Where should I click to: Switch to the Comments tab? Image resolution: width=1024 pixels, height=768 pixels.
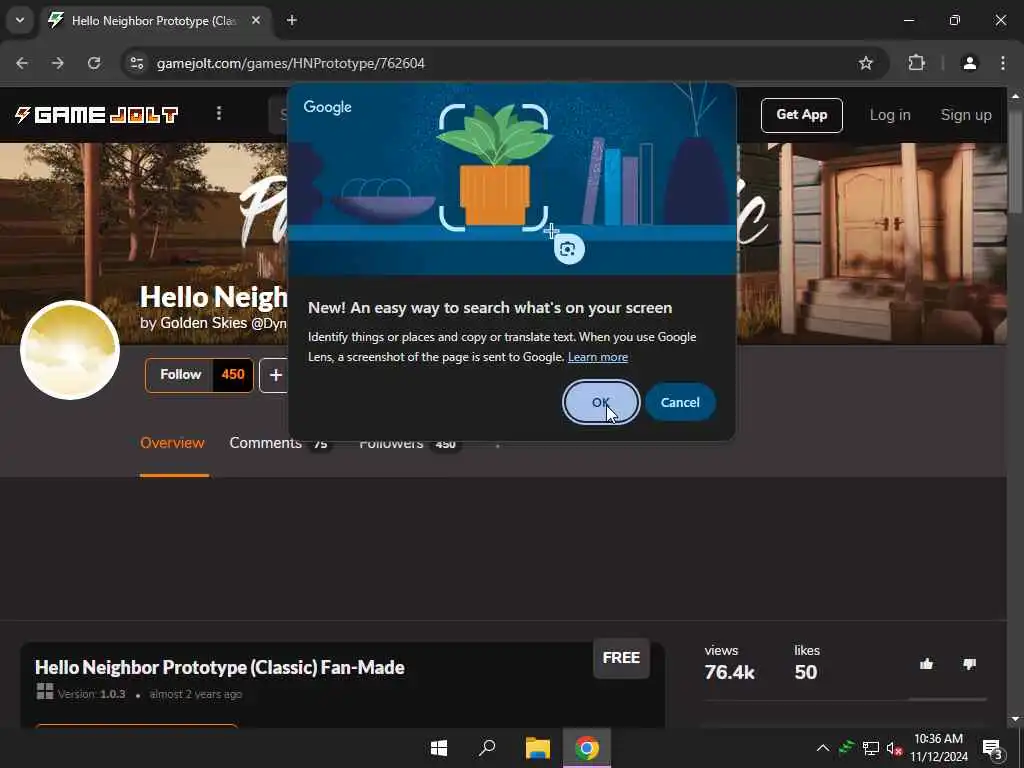(280, 443)
